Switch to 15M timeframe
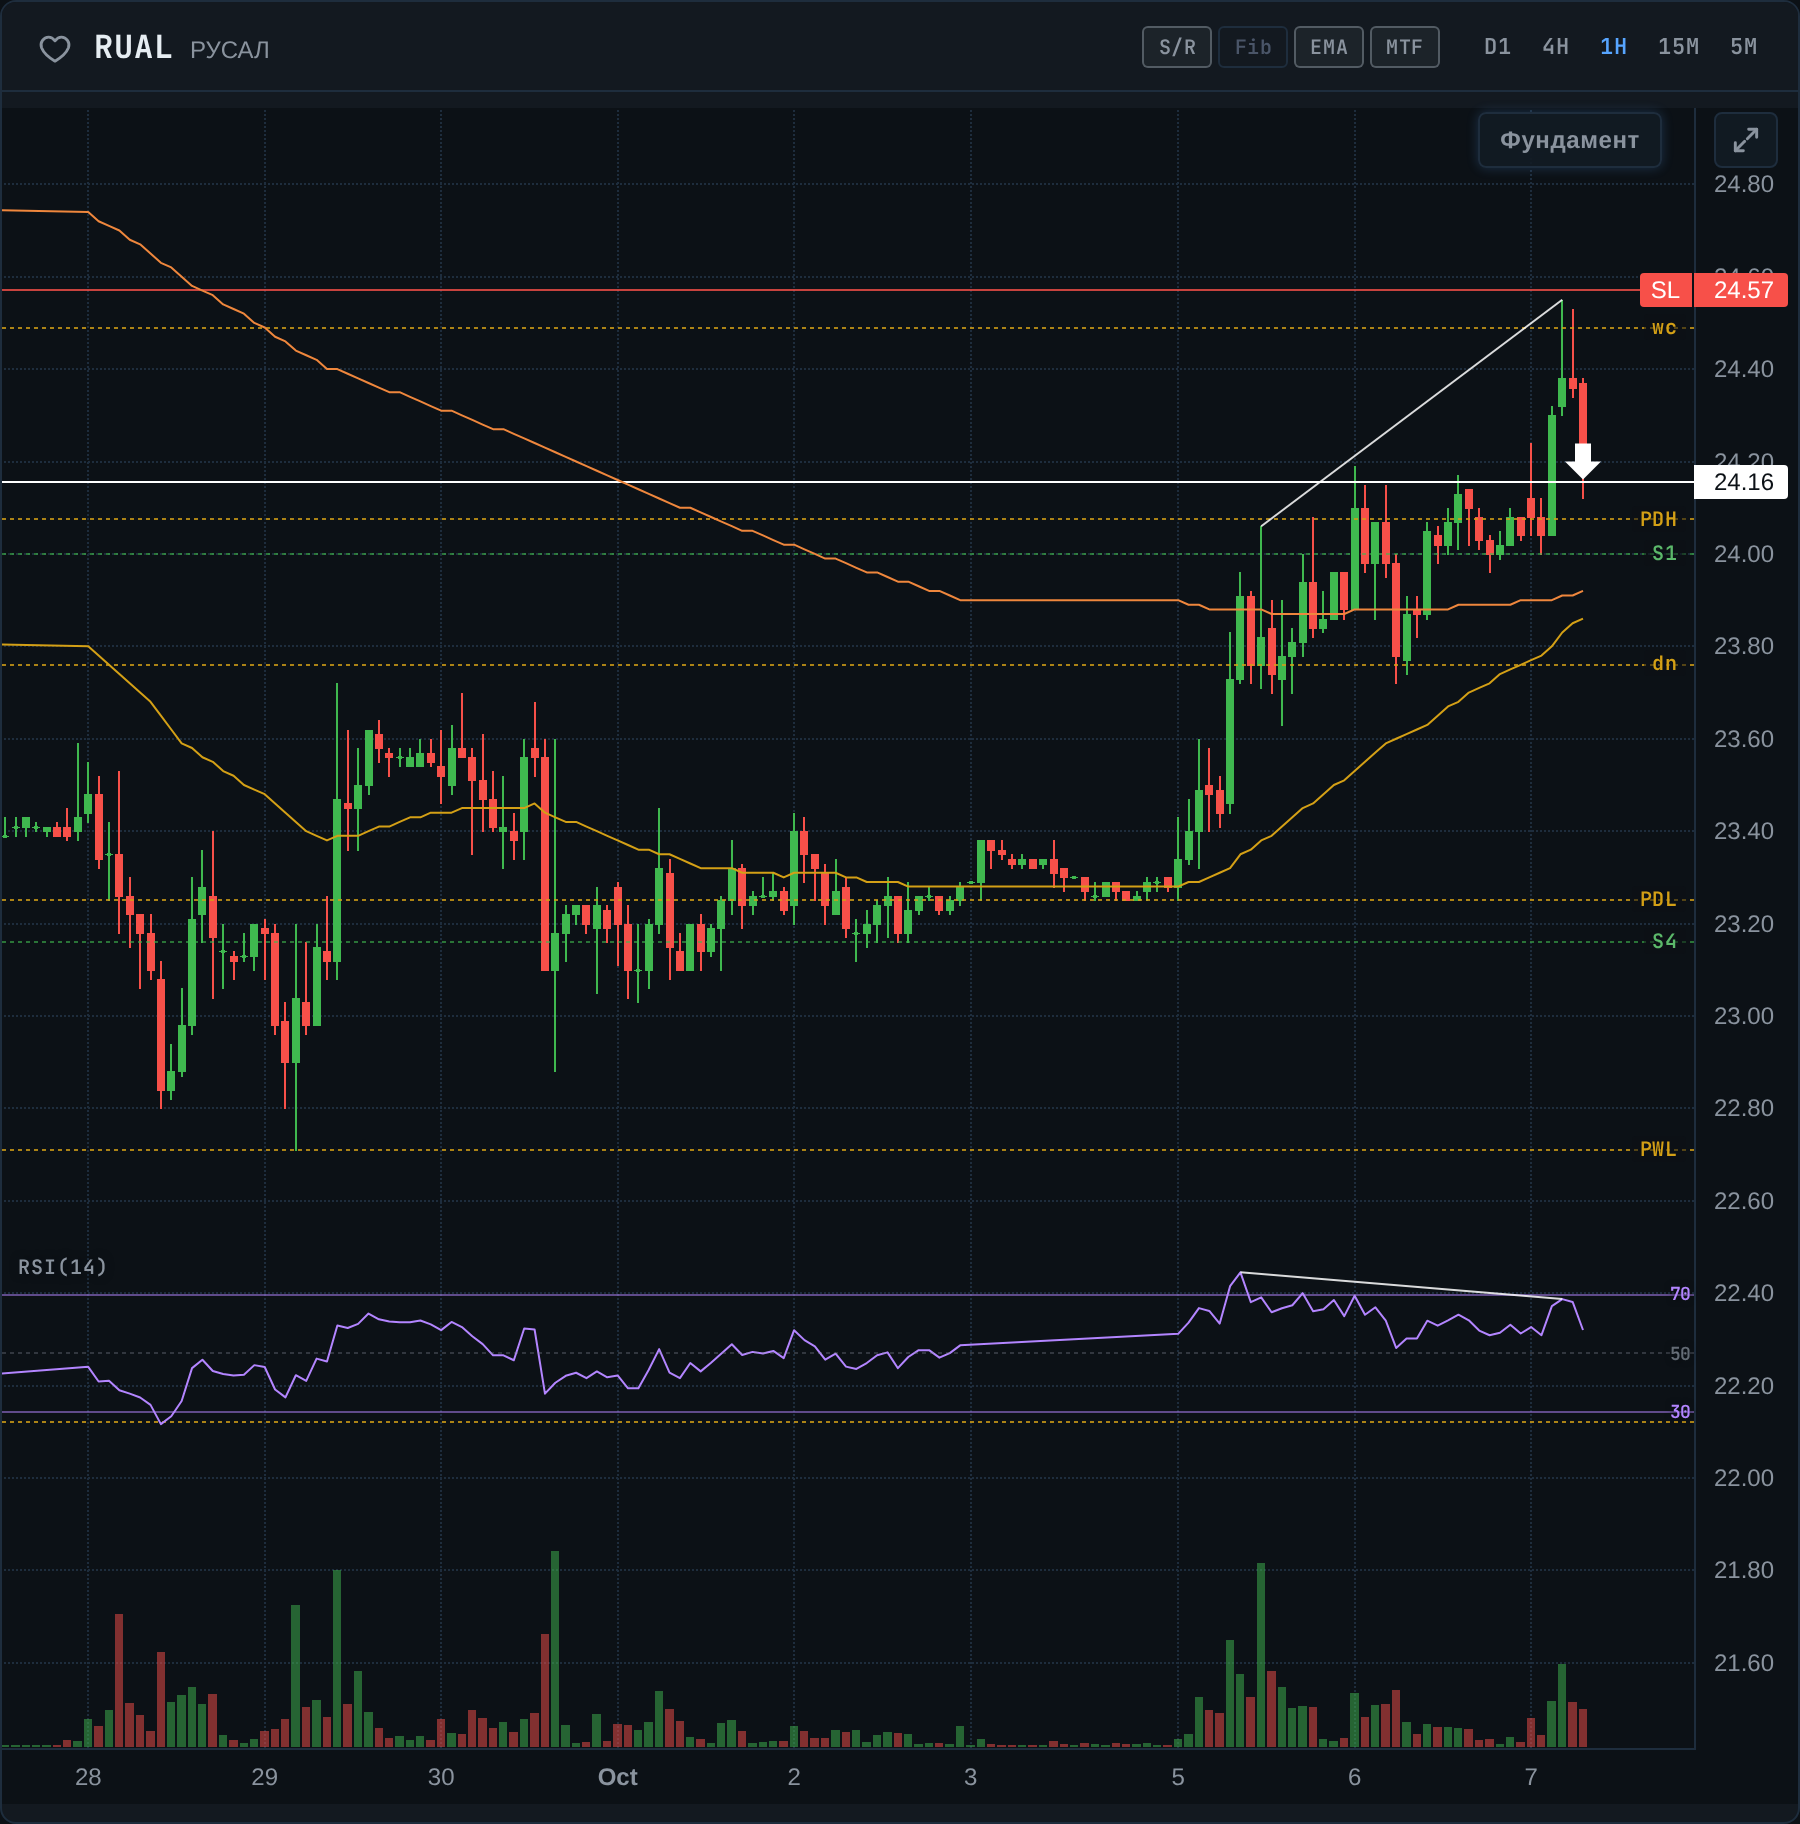 pos(1678,47)
